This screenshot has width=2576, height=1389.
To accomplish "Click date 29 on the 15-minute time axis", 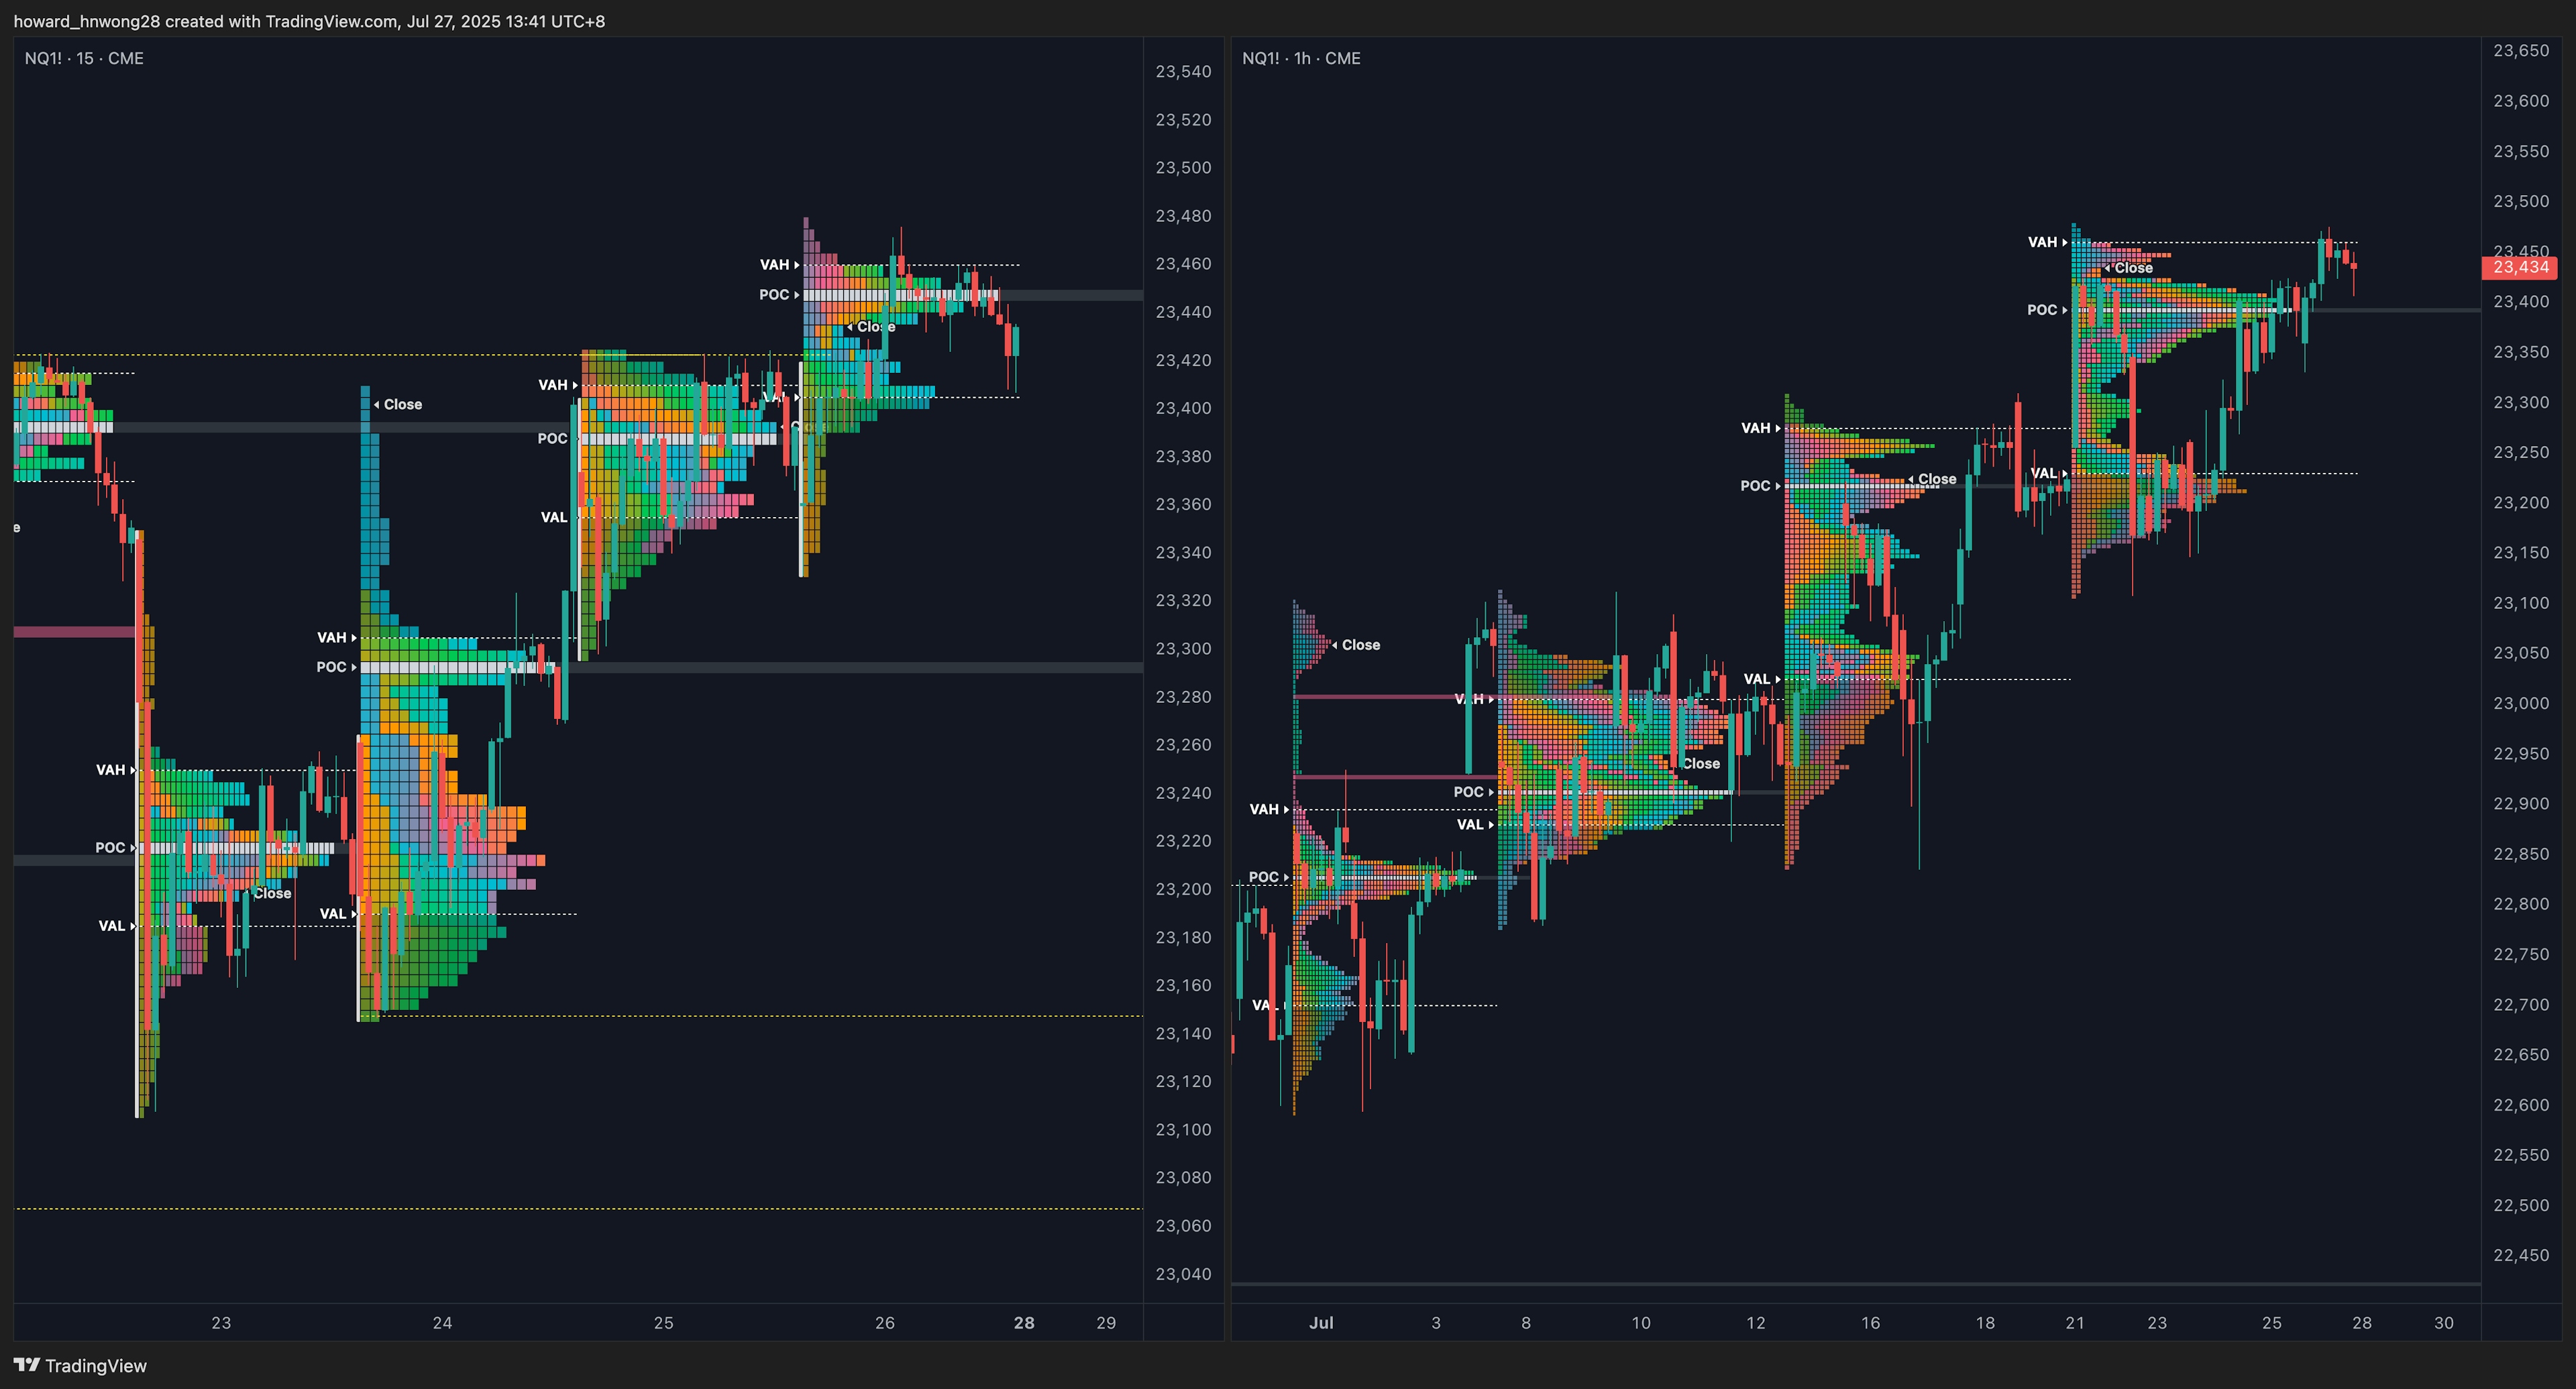I will click(1106, 1322).
